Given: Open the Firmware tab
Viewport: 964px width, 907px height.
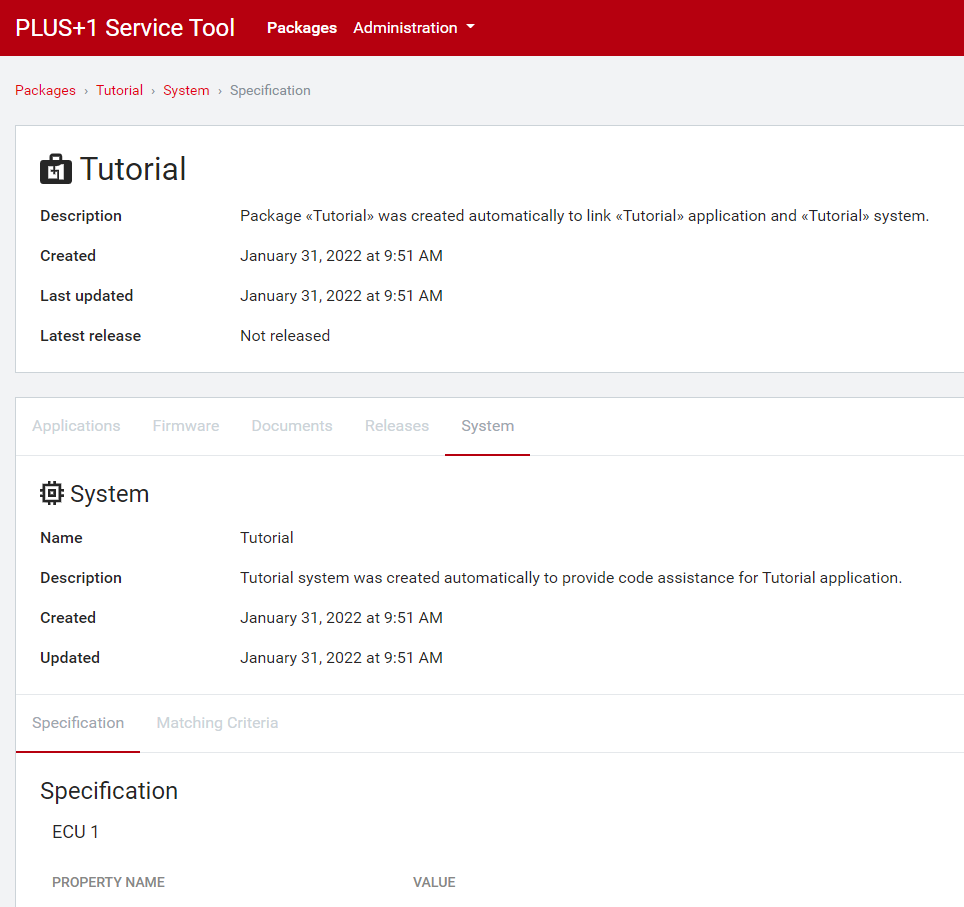Looking at the screenshot, I should [185, 425].
